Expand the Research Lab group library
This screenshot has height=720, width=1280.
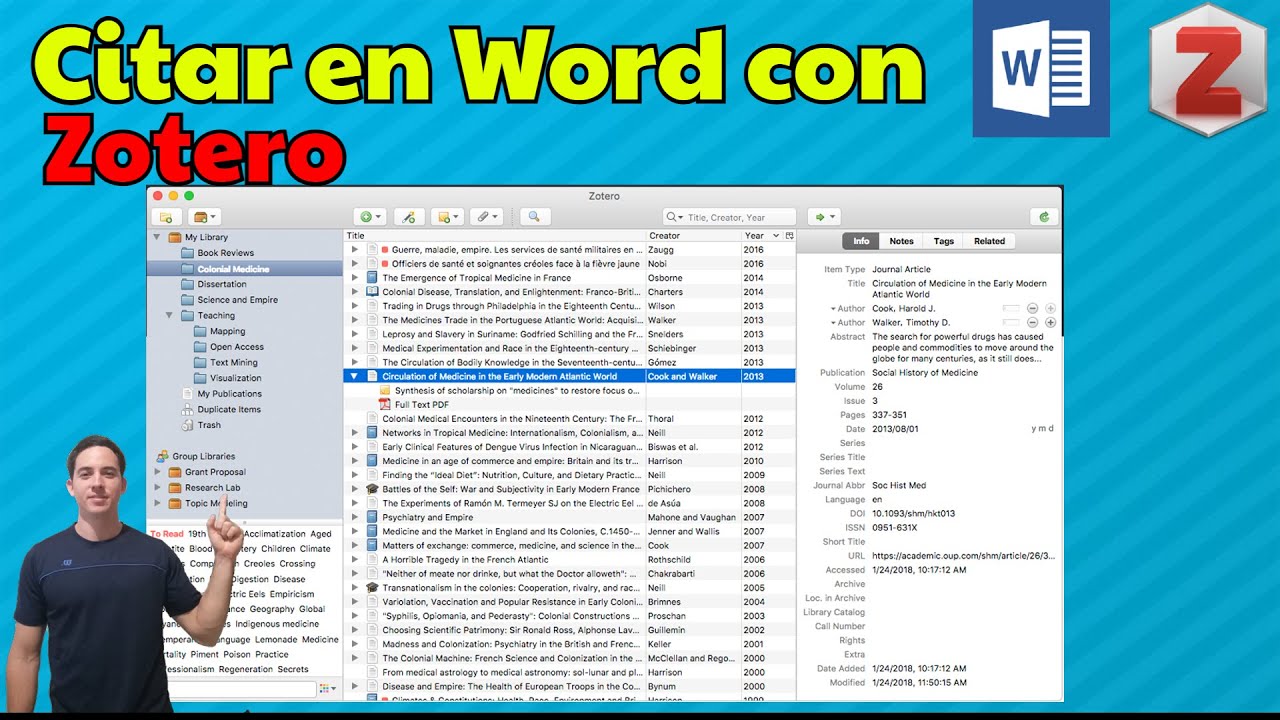157,488
